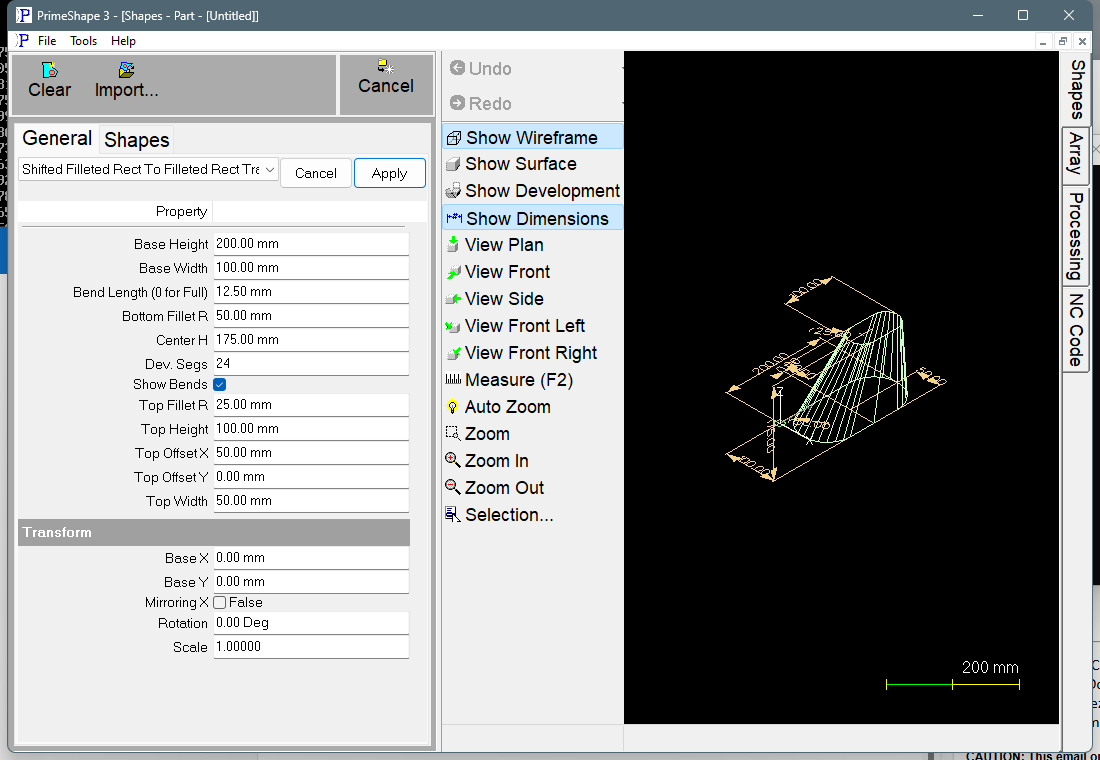The height and width of the screenshot is (760, 1100).
Task: Click the Transform section header
Action: (214, 533)
